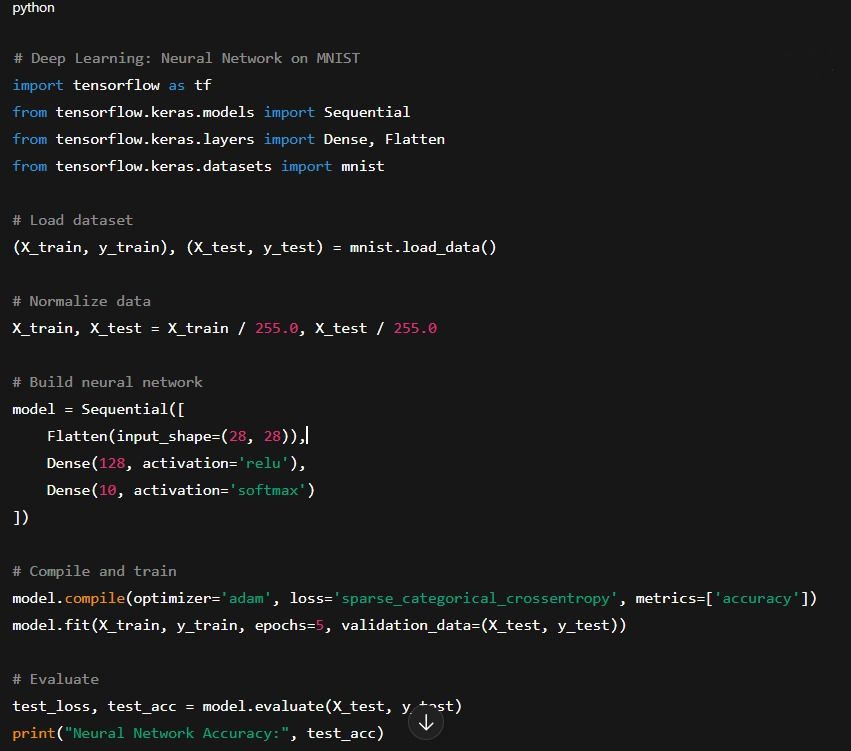This screenshot has width=851, height=751.
Task: Click the '# Normalize data' comment
Action: pyautogui.click(x=81, y=301)
